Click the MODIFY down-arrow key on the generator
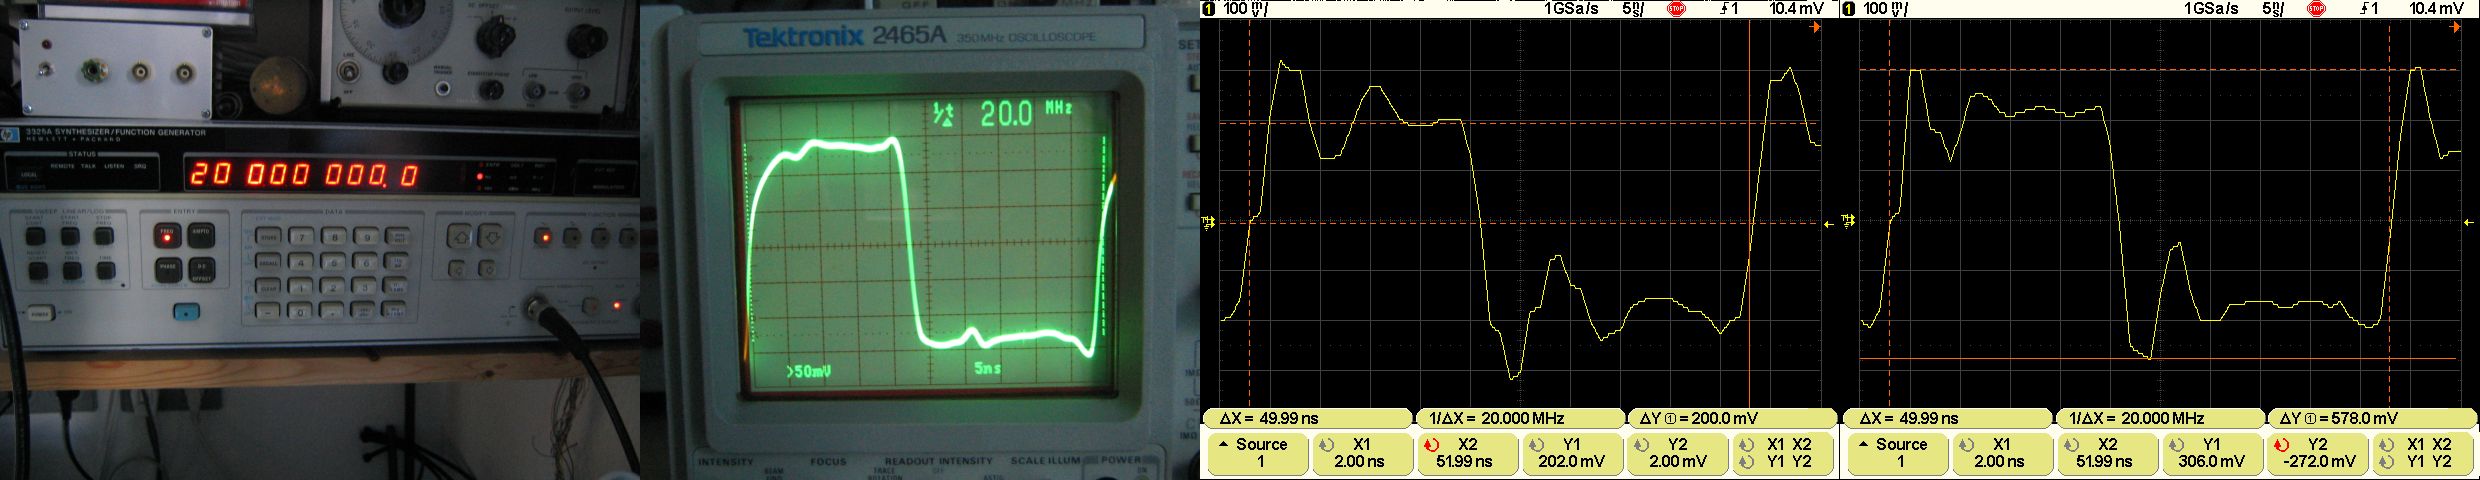Viewport: 2480px width, 480px height. click(492, 236)
